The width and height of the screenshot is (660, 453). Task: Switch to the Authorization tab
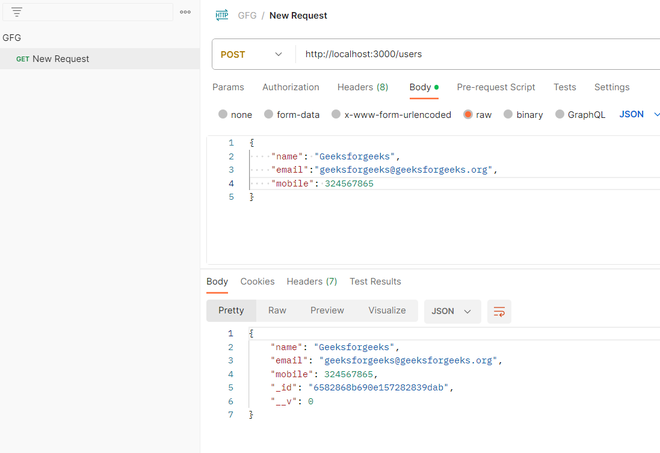point(290,87)
